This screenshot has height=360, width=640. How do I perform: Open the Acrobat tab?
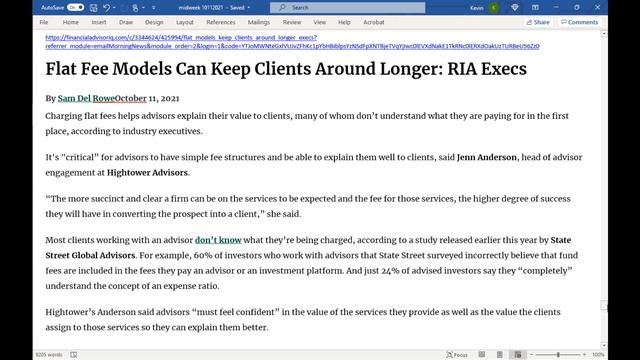point(373,22)
